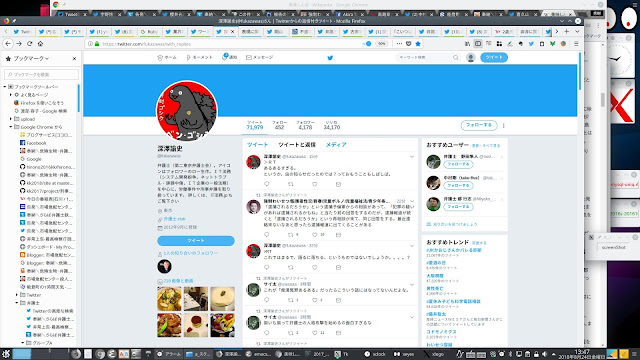Expand the Twitter bookmark folder
The width and height of the screenshot is (640, 360).
point(17,295)
